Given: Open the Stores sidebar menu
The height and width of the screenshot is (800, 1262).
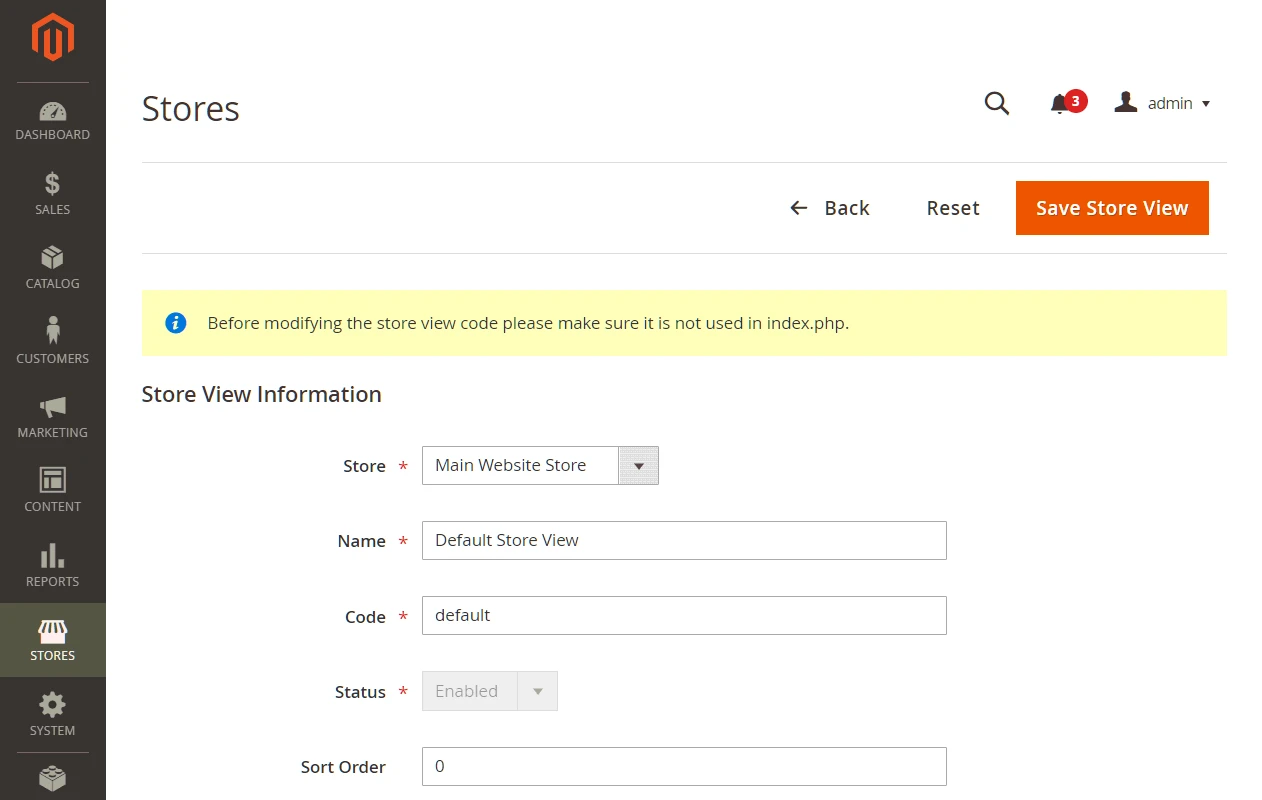Looking at the screenshot, I should point(52,640).
